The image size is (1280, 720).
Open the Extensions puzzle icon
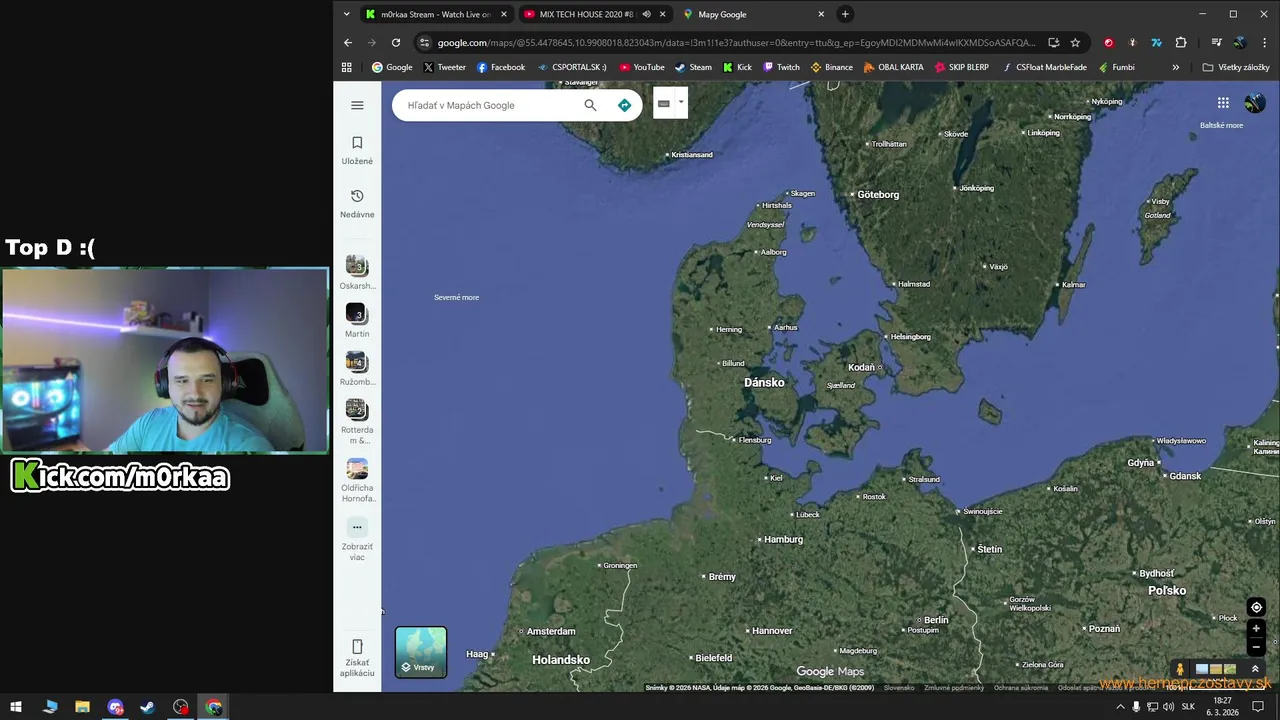1181,42
